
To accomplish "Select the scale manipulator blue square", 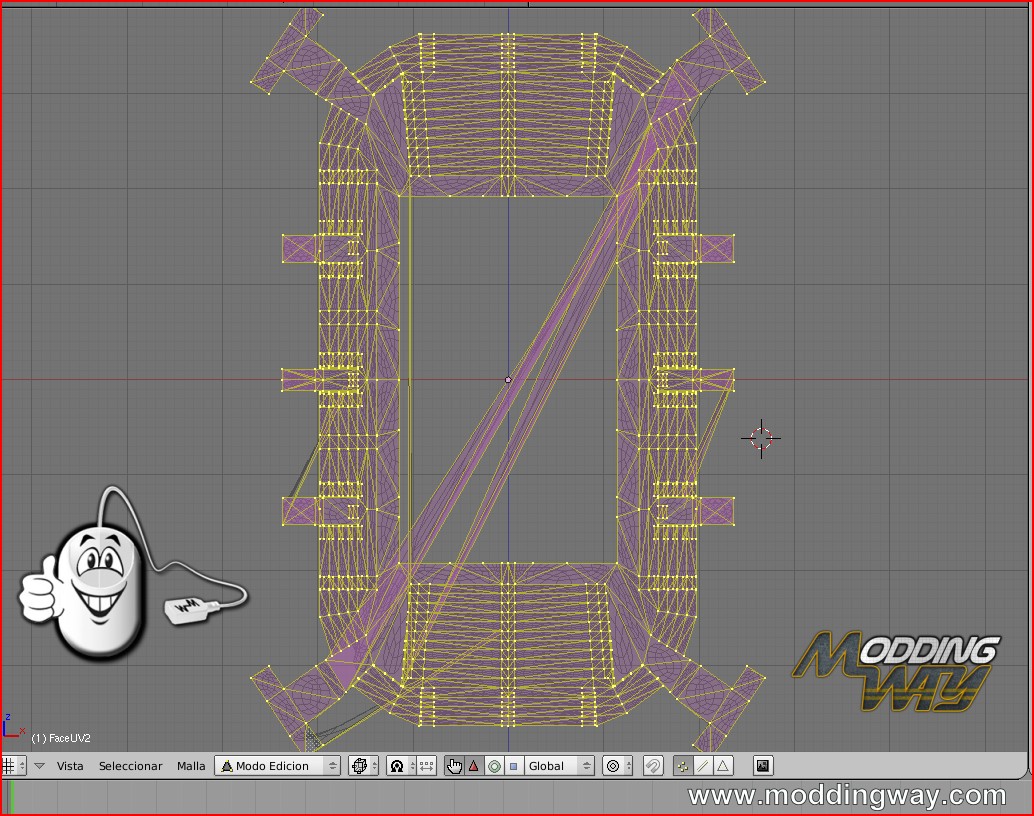I will [x=513, y=766].
